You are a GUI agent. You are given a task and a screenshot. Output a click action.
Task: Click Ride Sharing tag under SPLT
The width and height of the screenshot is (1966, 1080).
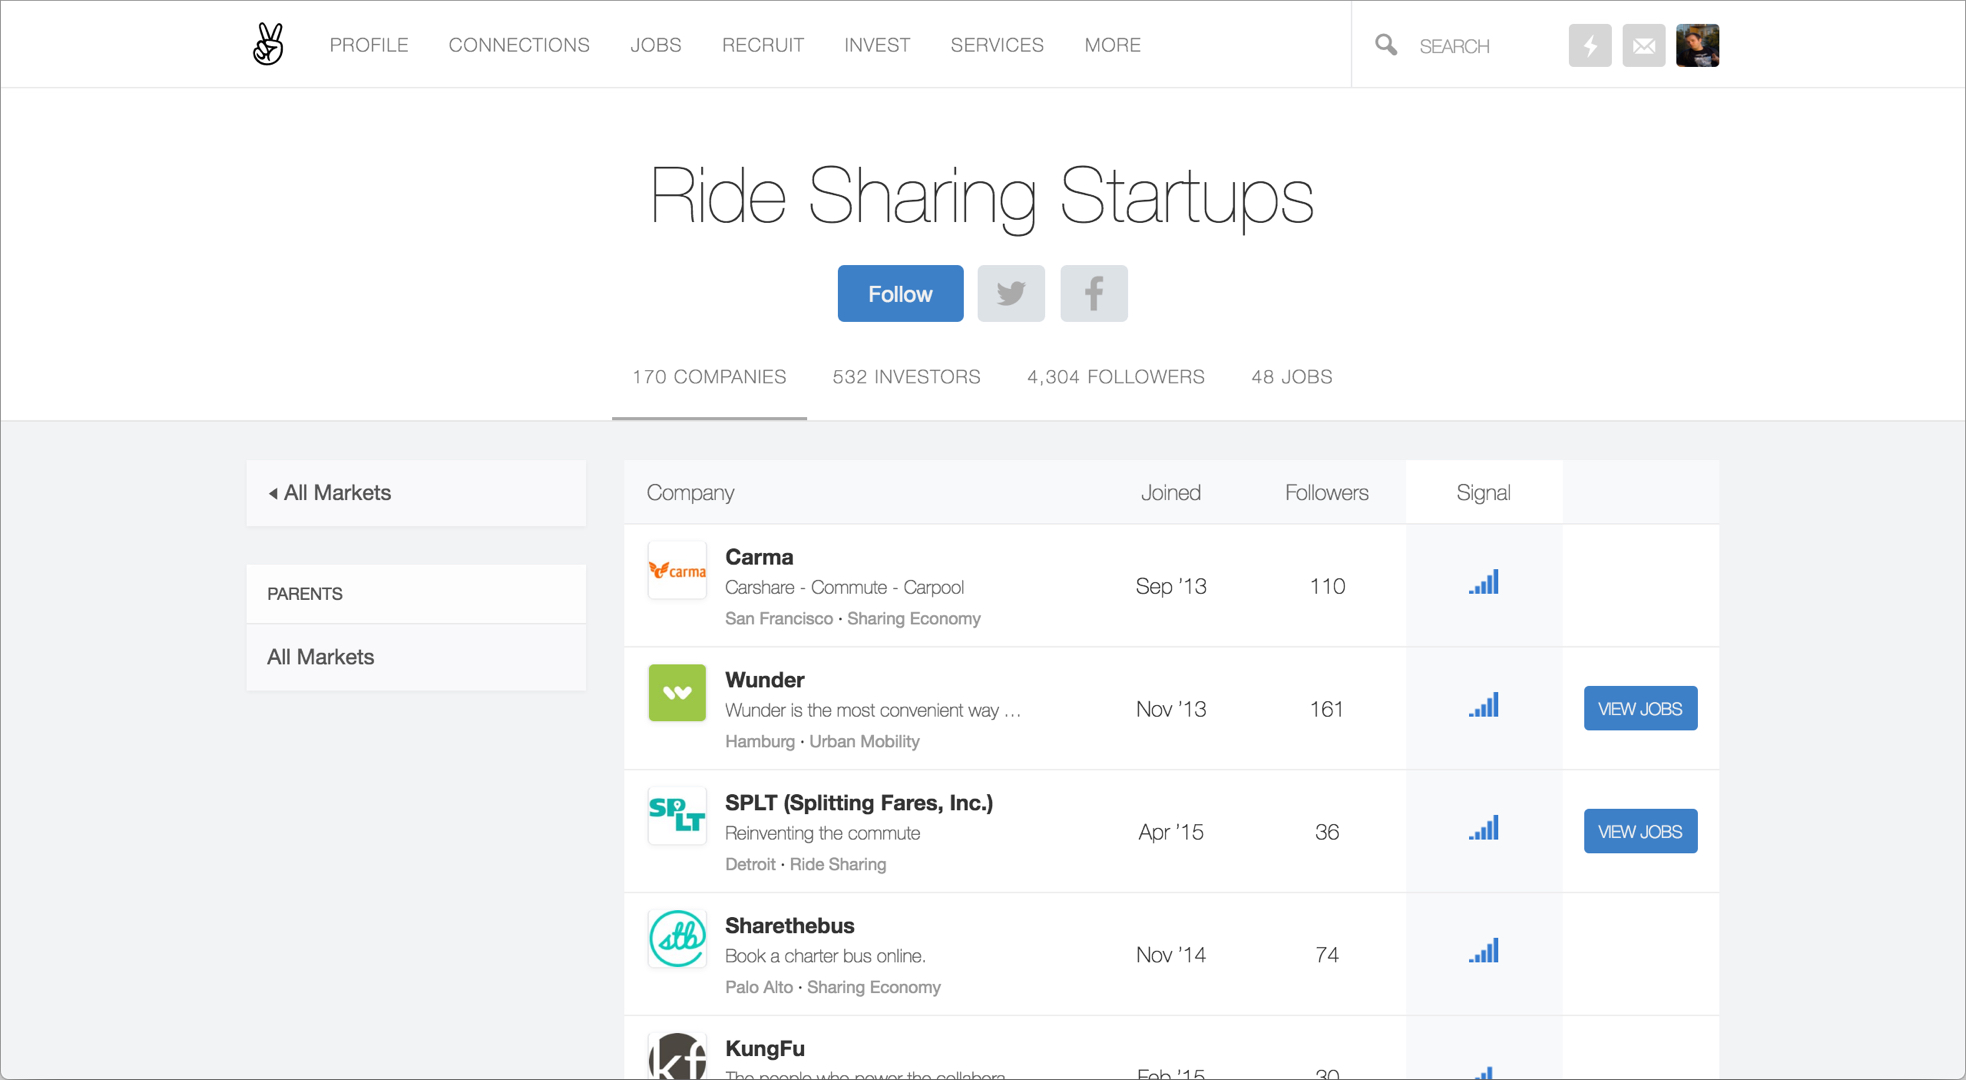point(838,865)
